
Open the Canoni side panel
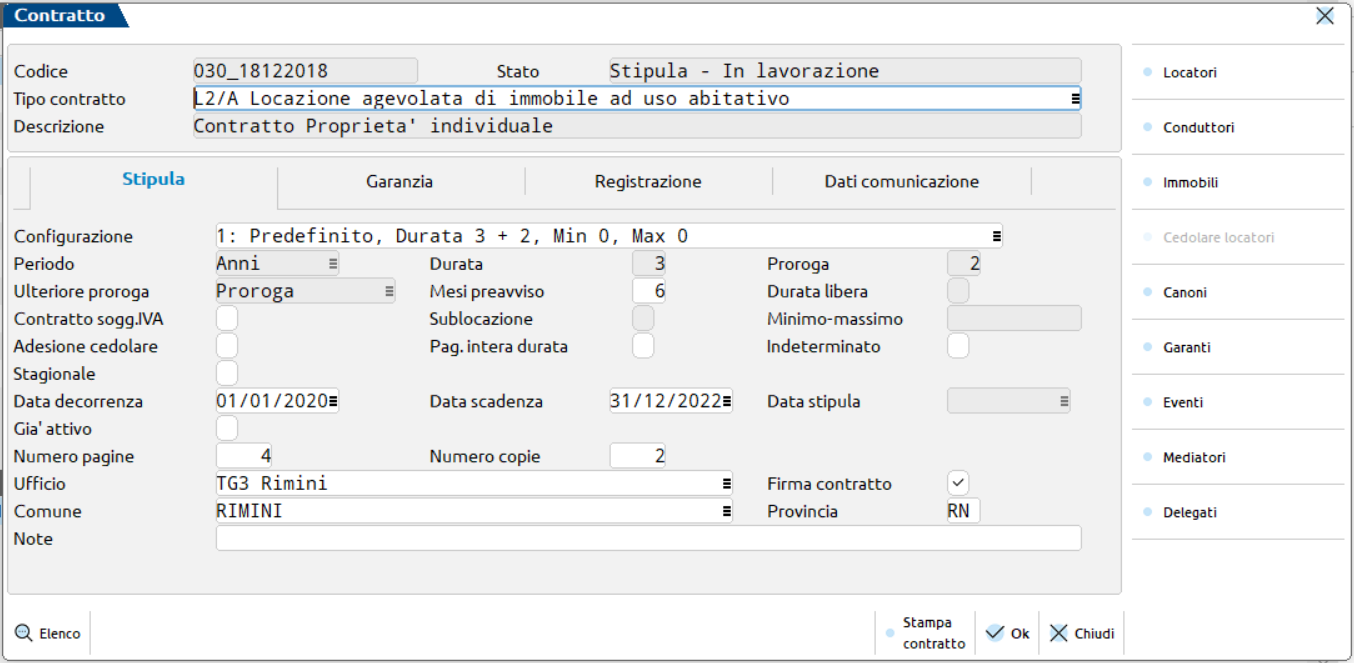[1184, 293]
